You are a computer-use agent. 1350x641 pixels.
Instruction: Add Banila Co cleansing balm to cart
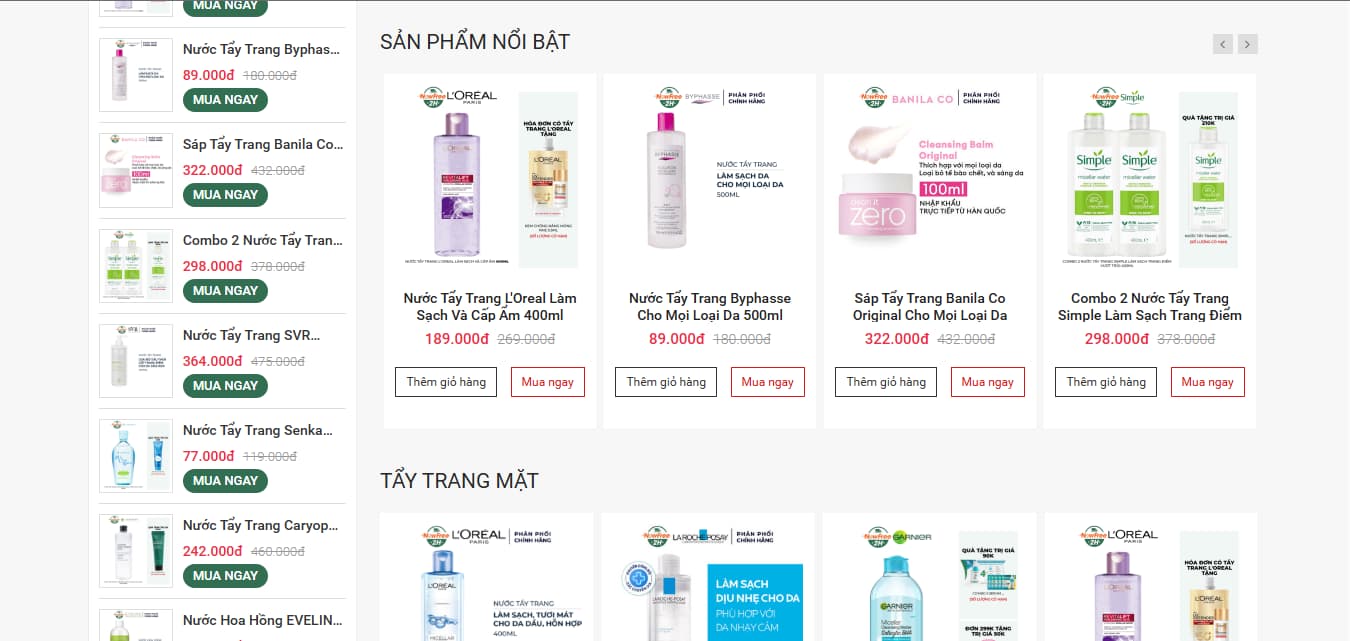886,382
